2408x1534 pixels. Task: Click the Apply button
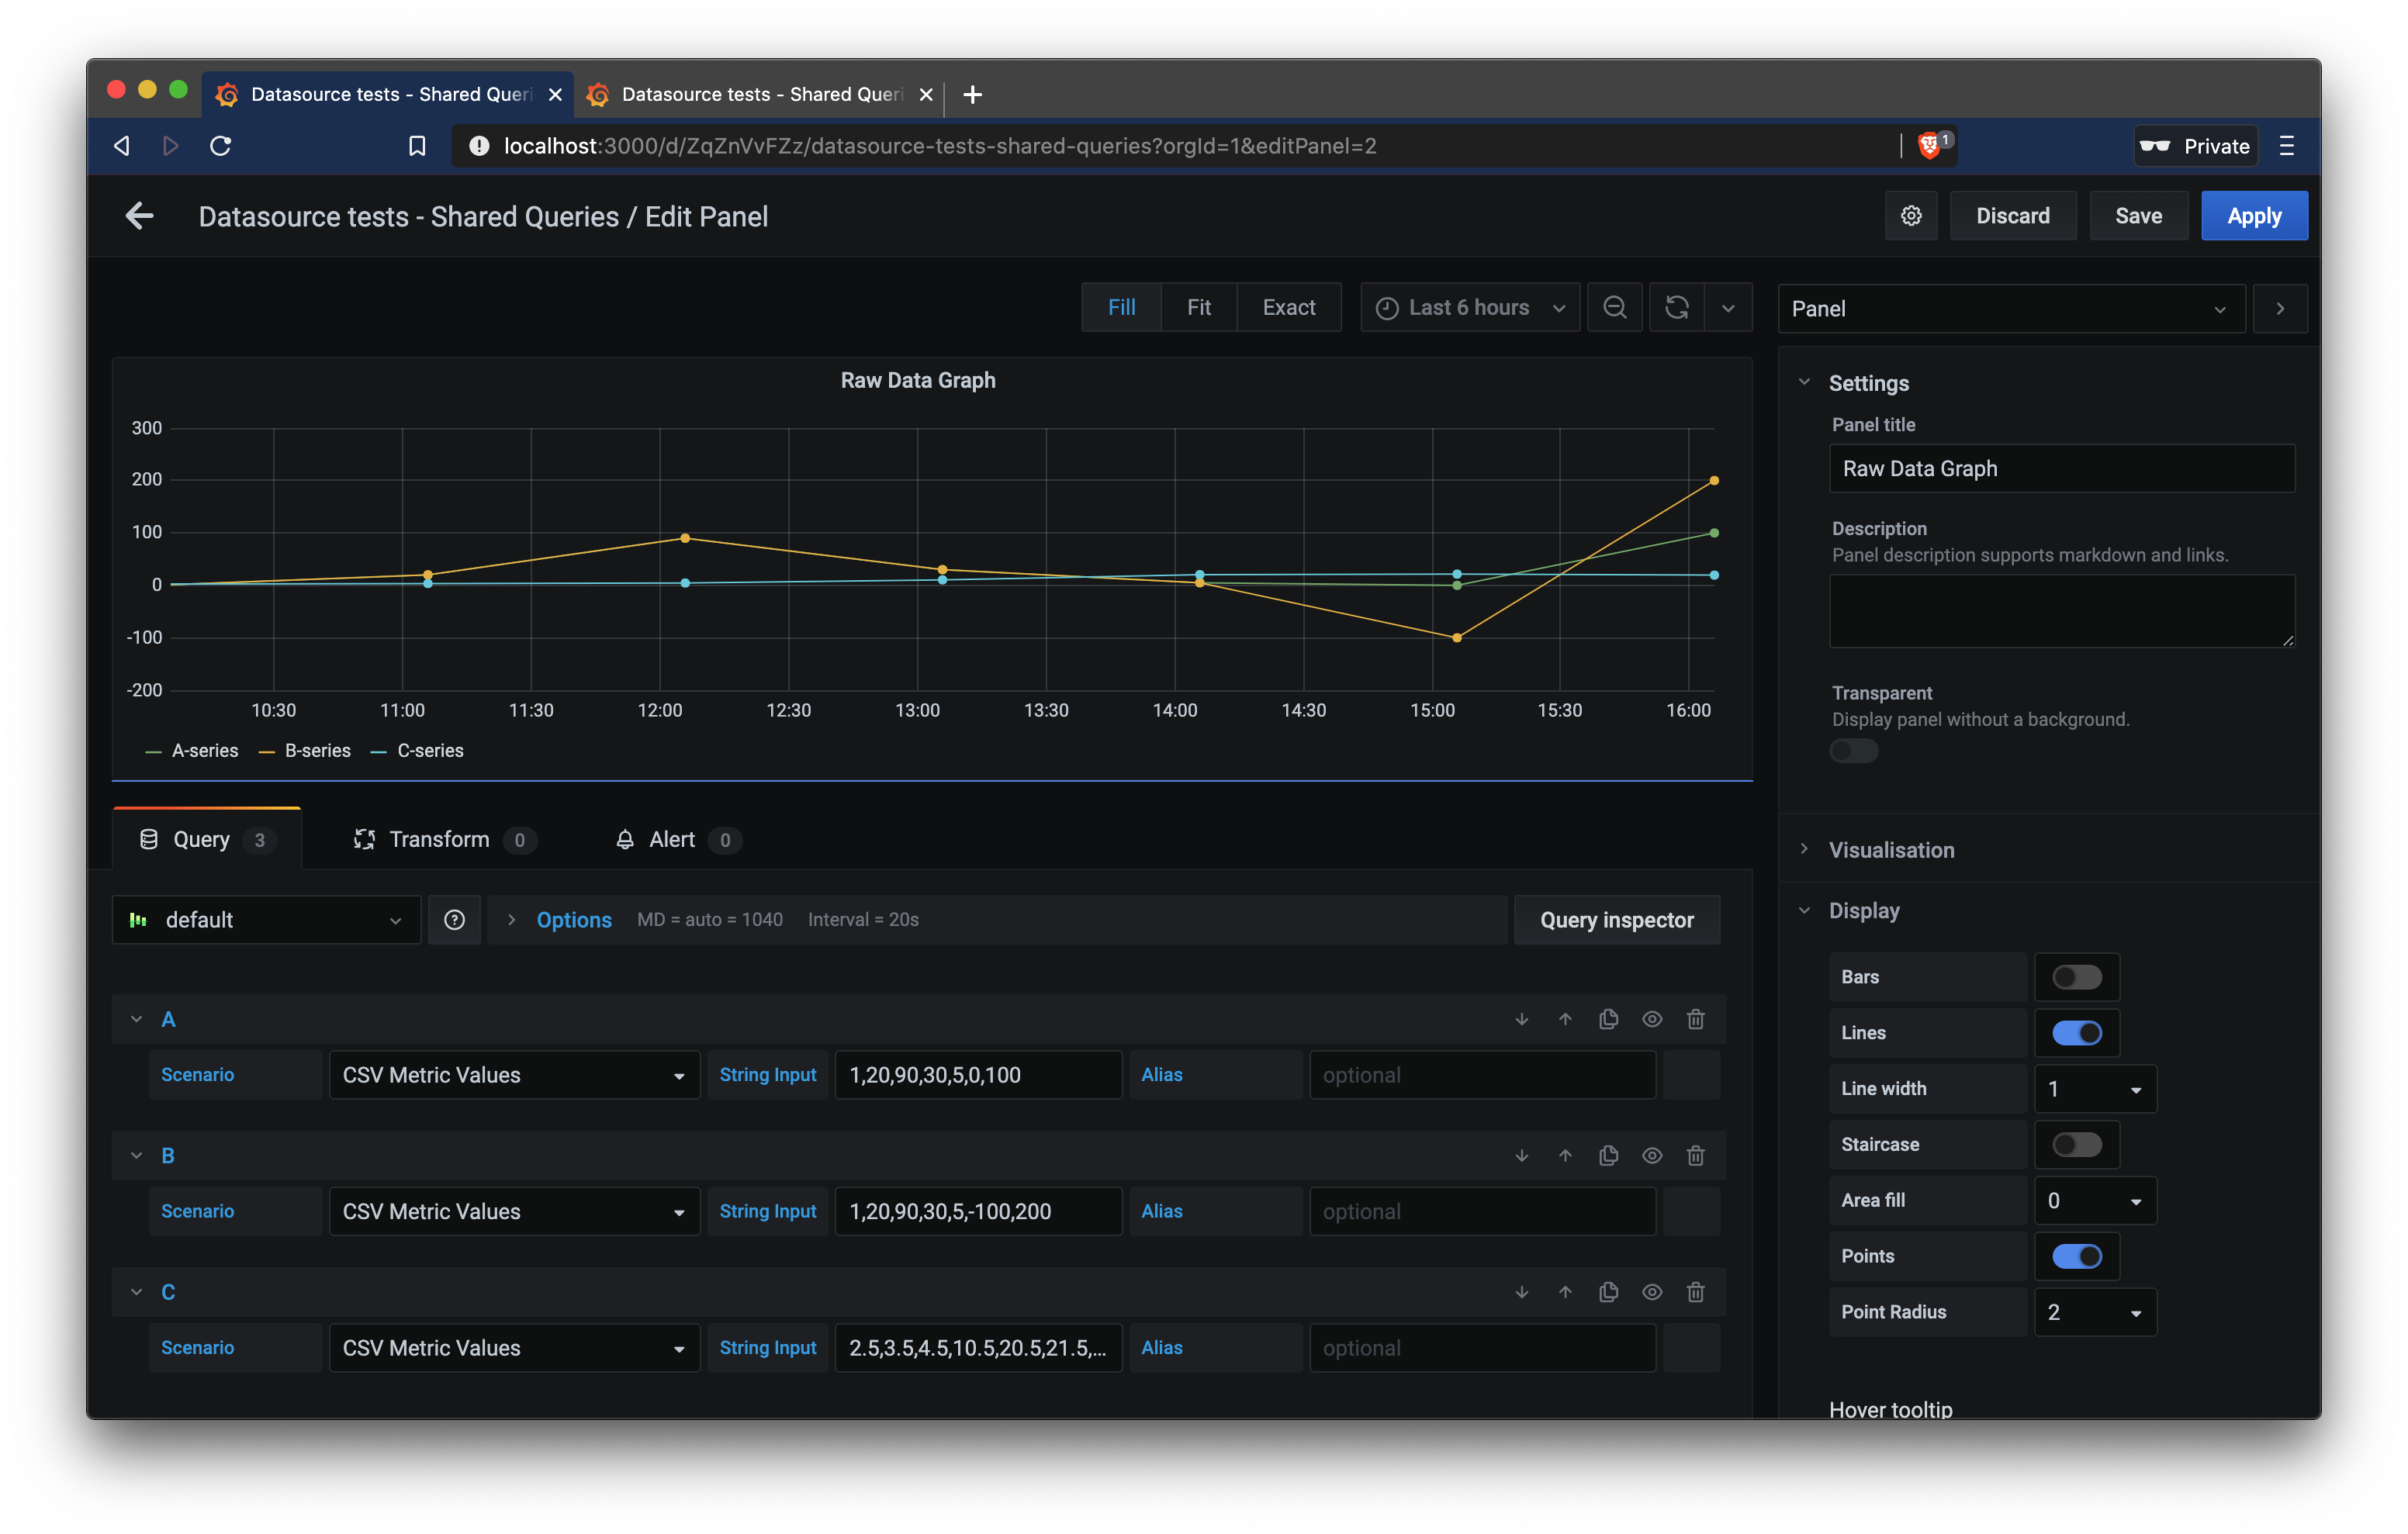point(2254,215)
